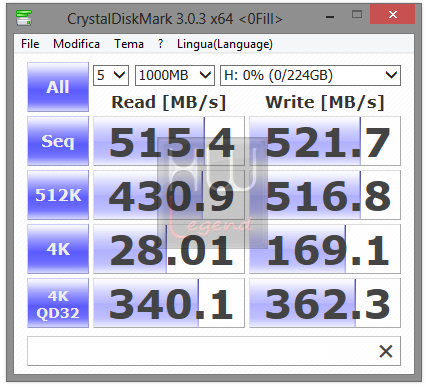The height and width of the screenshot is (387, 426).
Task: Open the Lingua(Language) menu
Action: coord(225,44)
